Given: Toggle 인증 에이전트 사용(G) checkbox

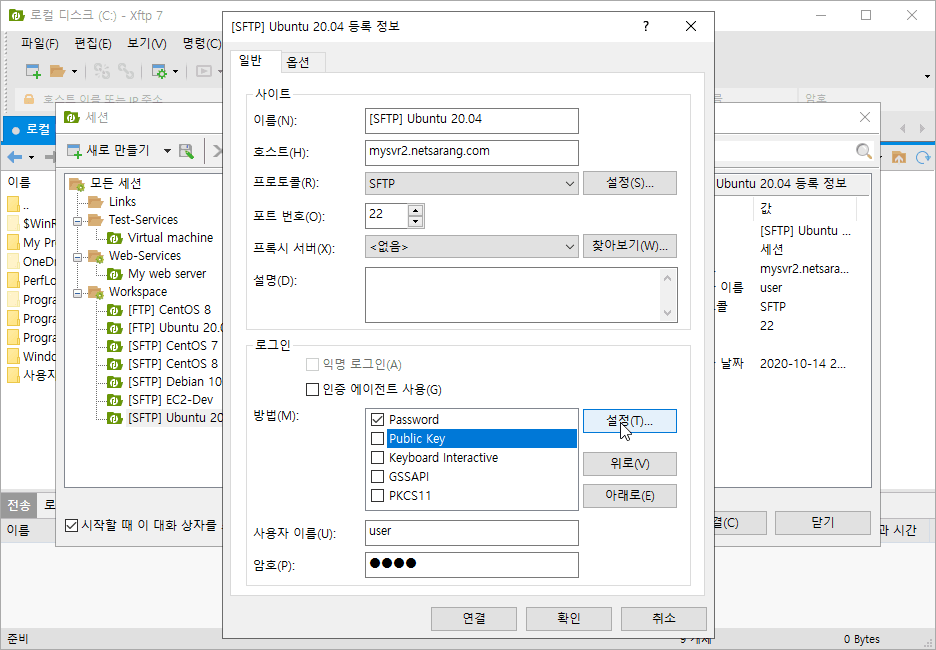Looking at the screenshot, I should pos(312,390).
